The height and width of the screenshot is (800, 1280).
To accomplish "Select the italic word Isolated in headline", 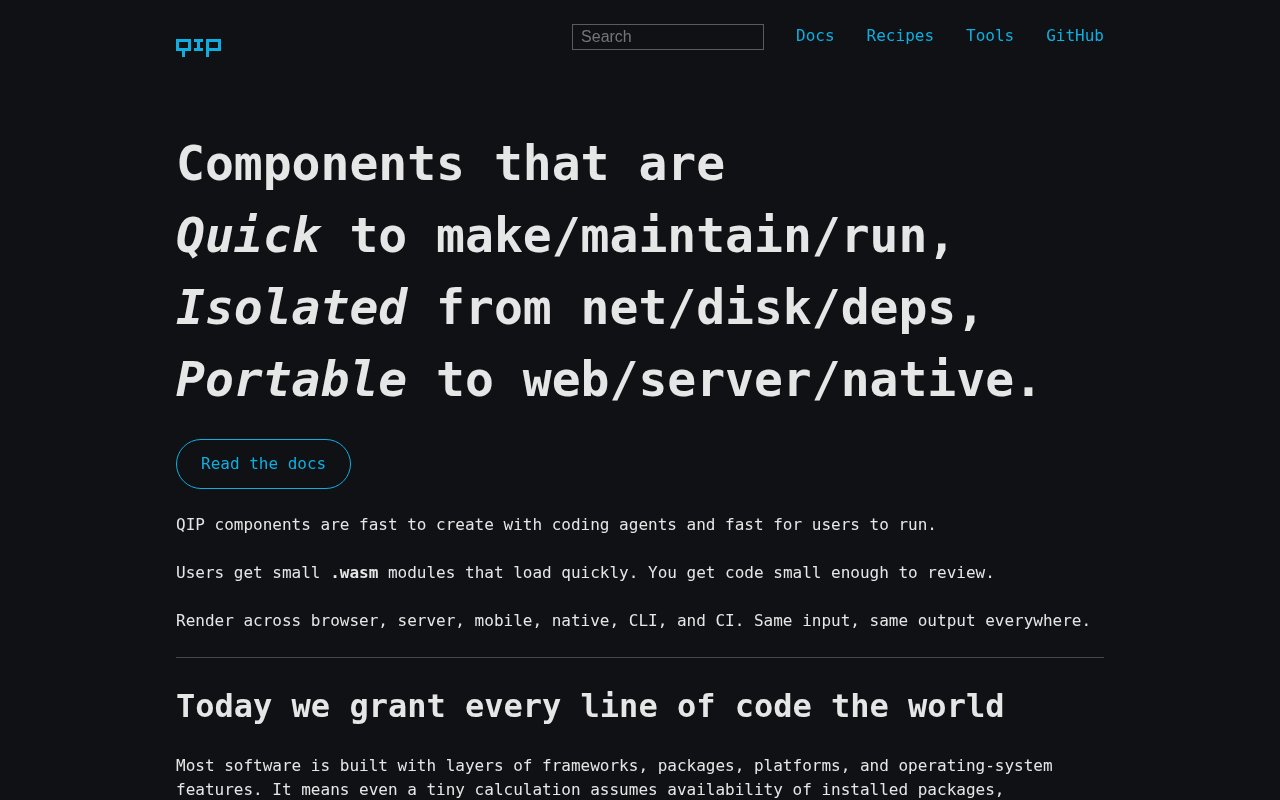I will (x=291, y=308).
